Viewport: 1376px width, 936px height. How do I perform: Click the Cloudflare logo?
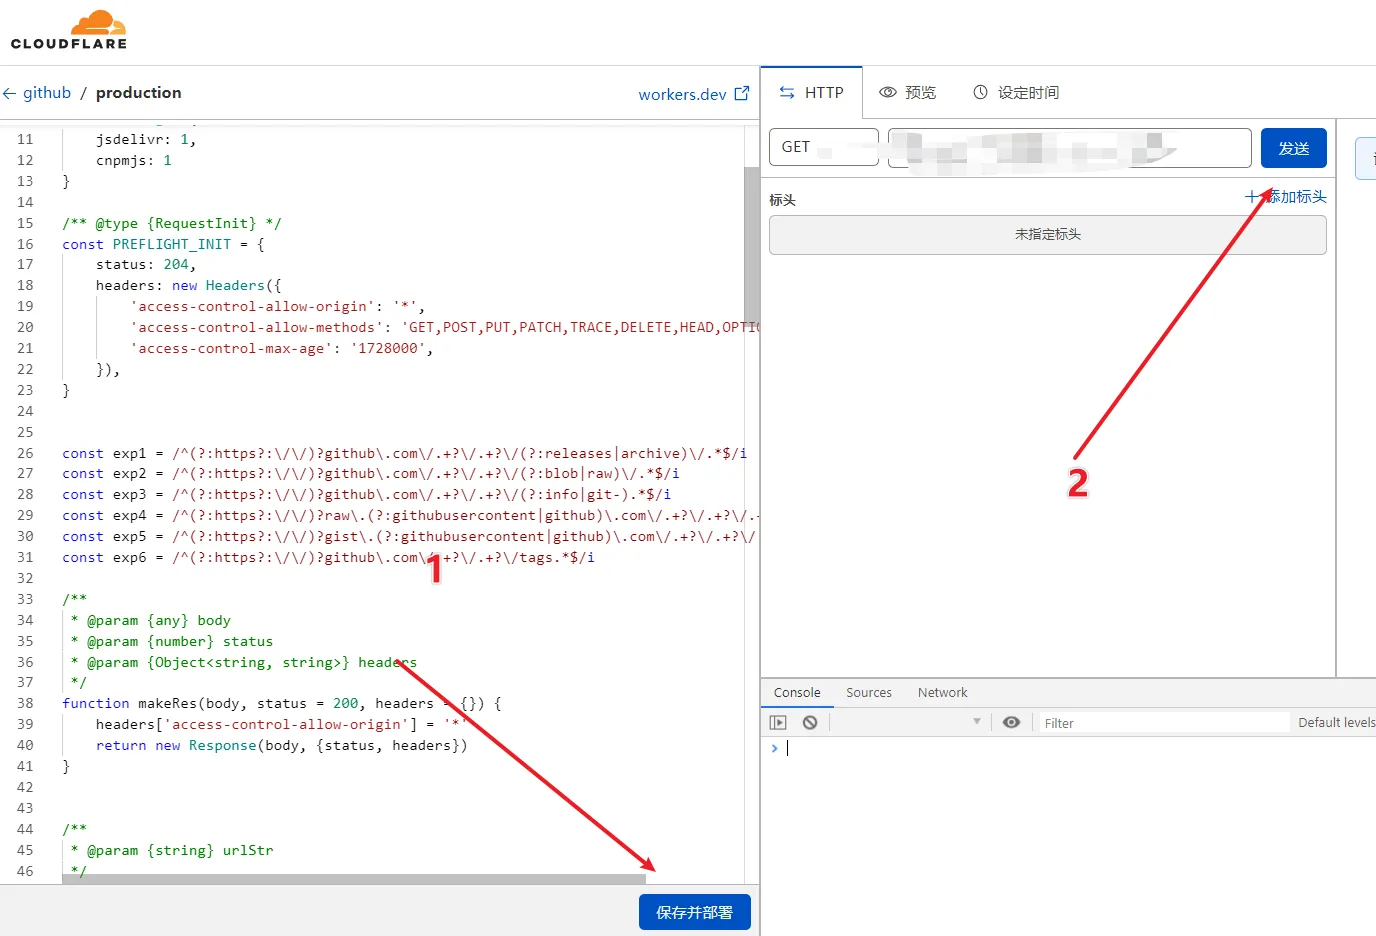coord(69,30)
